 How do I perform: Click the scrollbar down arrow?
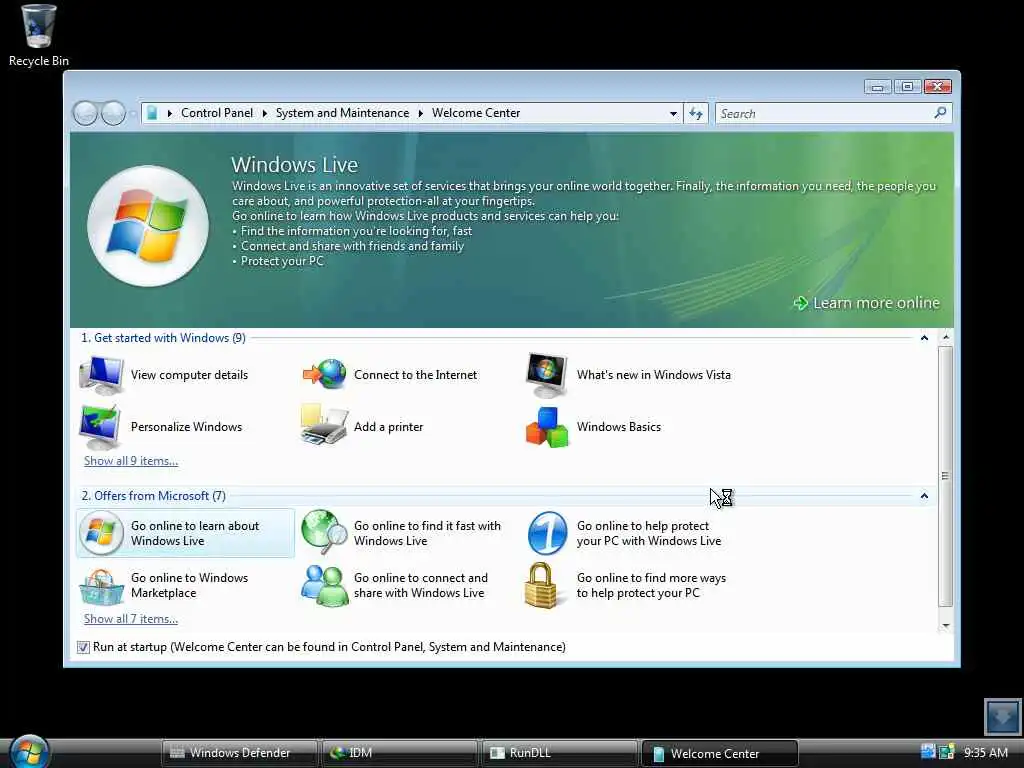click(945, 625)
